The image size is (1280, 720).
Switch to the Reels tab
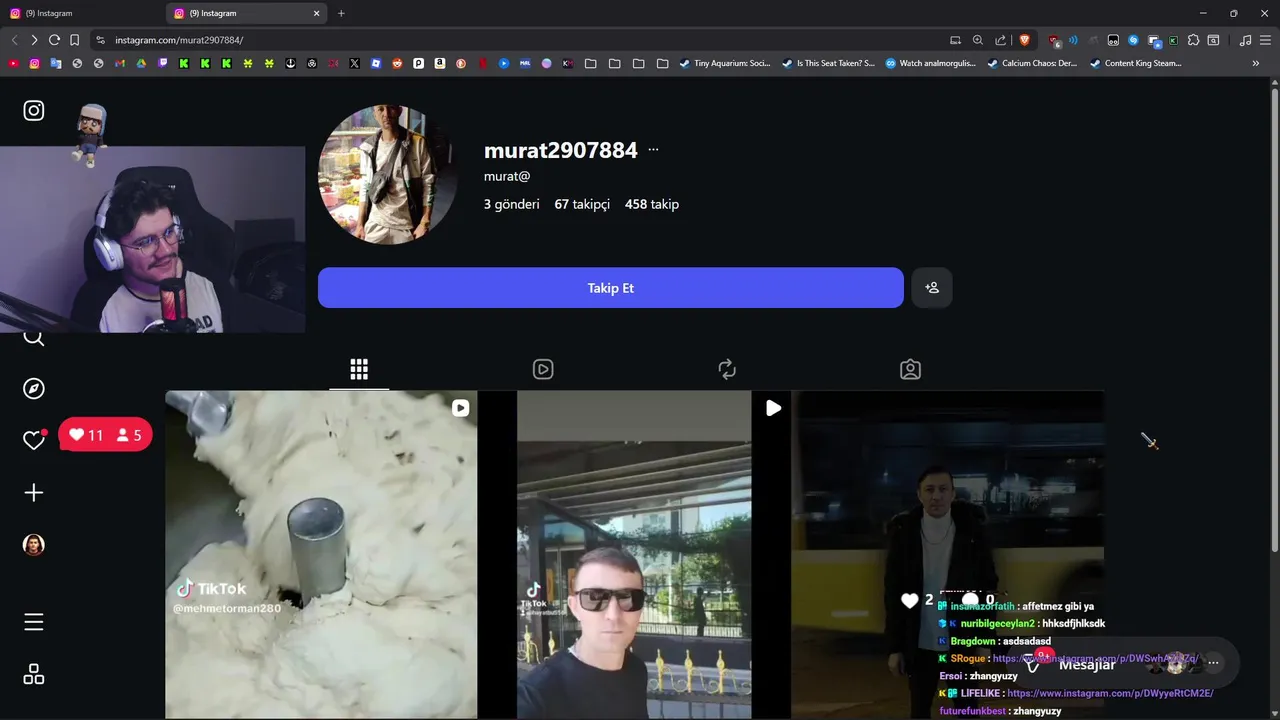[543, 369]
